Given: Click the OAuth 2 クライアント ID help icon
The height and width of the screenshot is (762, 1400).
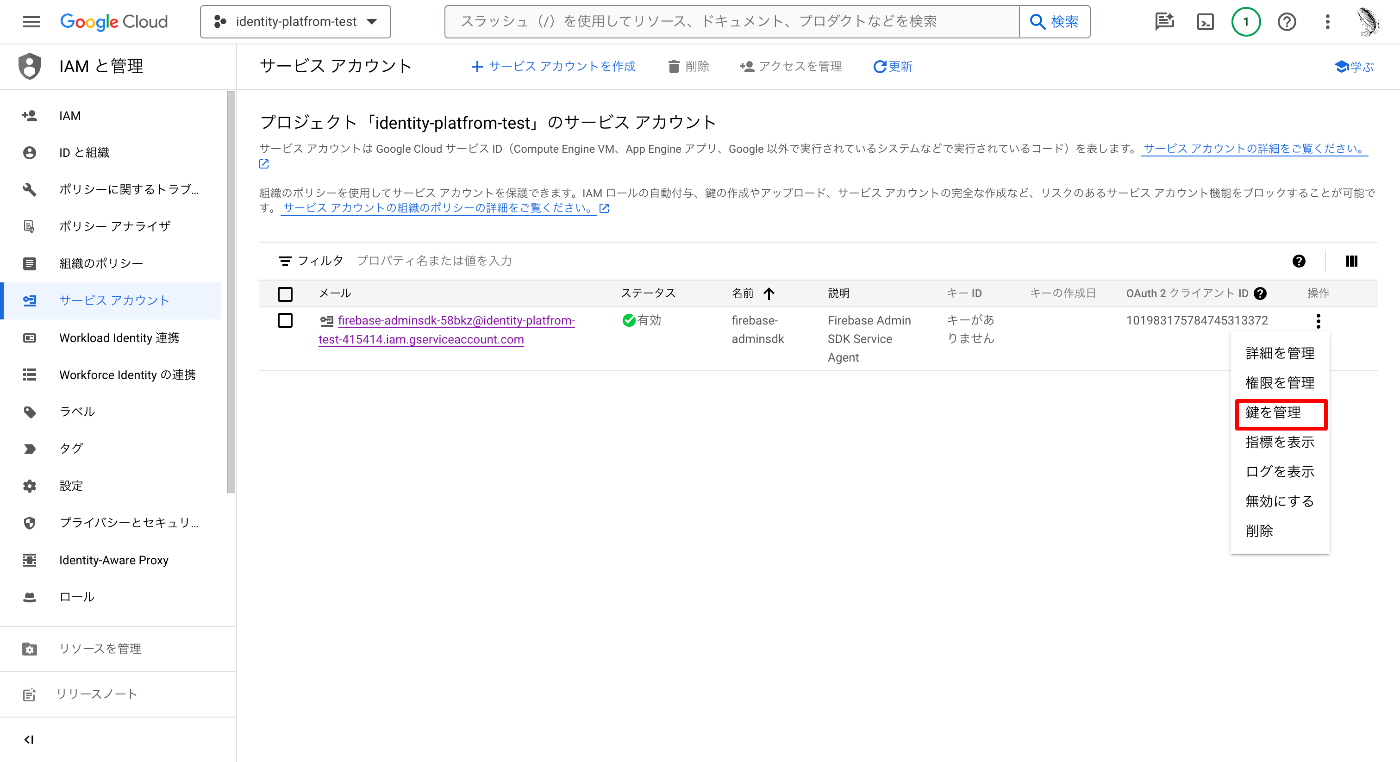Looking at the screenshot, I should point(1260,294).
